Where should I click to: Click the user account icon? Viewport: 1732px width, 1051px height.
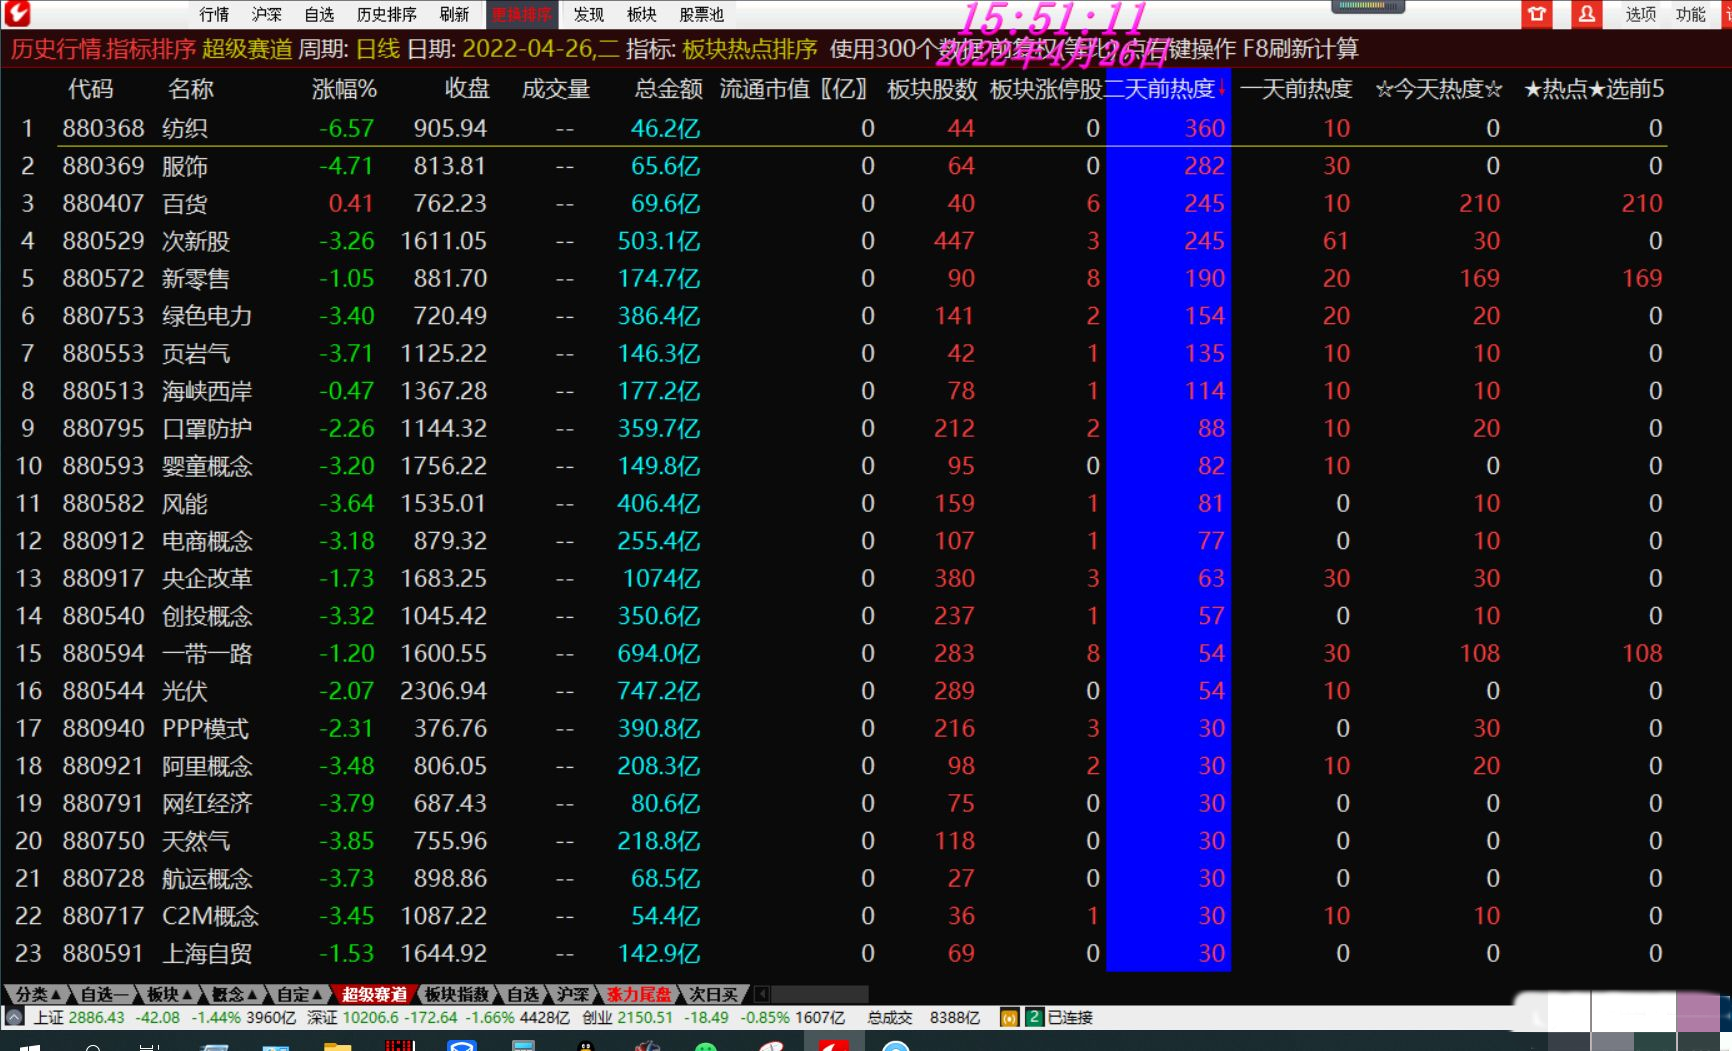1586,14
